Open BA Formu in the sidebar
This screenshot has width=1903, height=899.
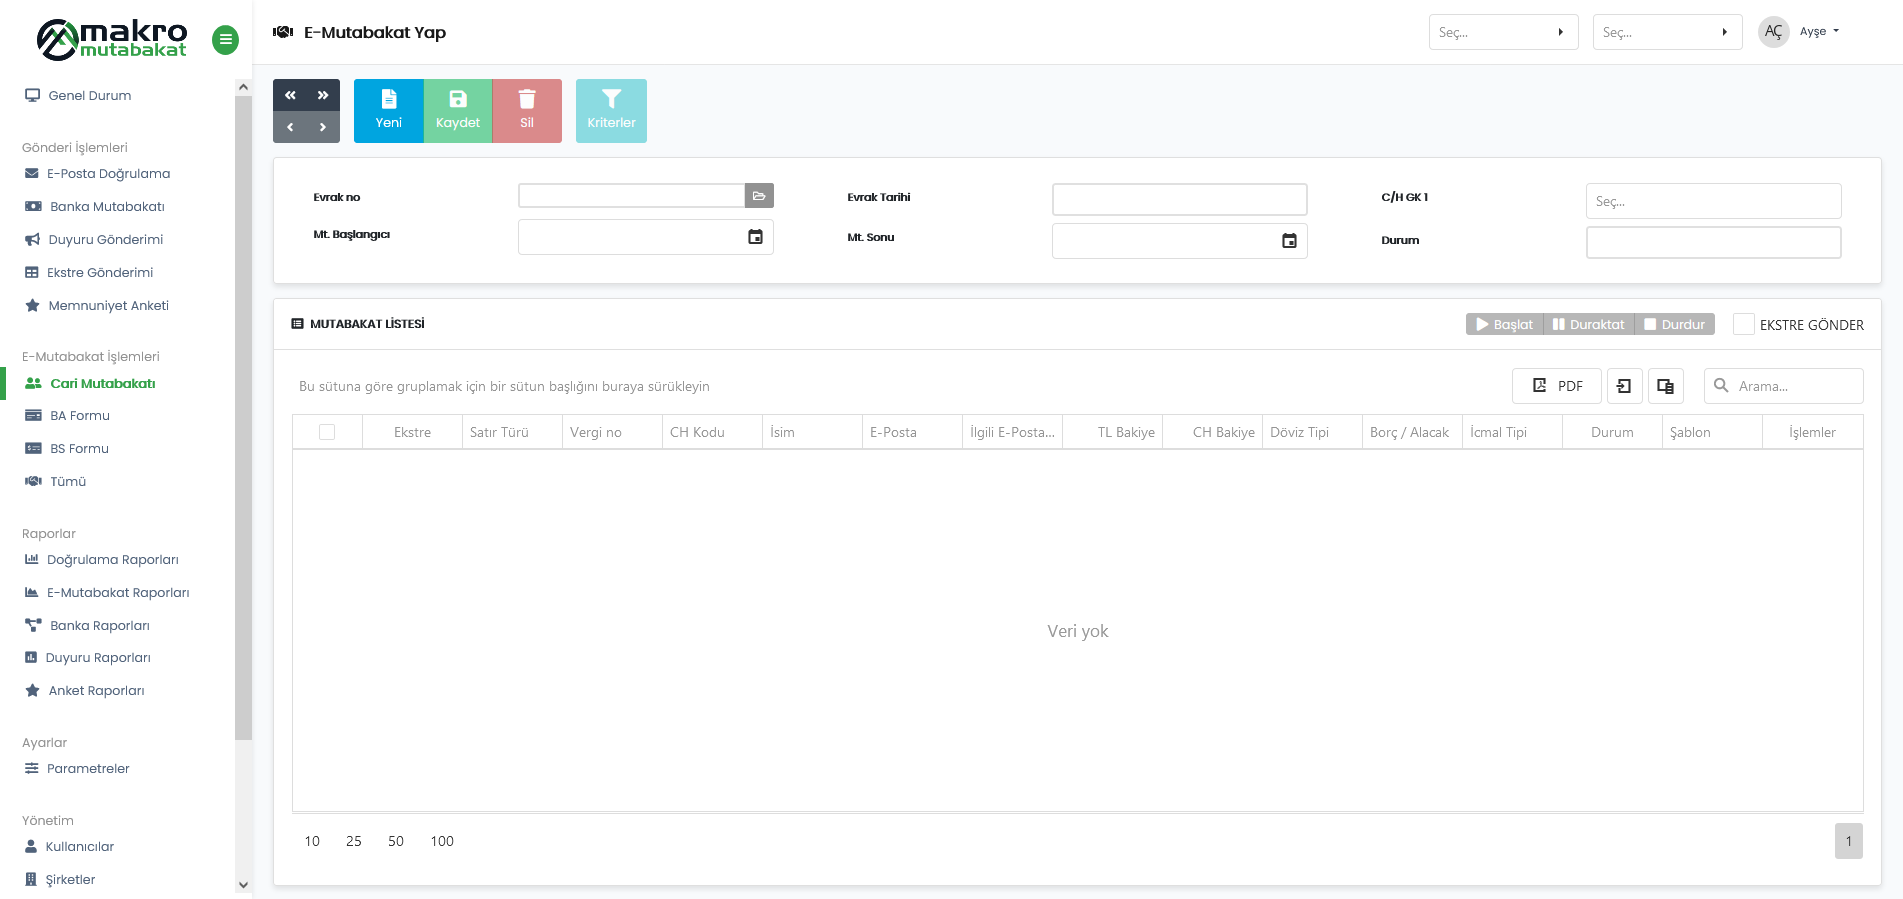click(80, 416)
